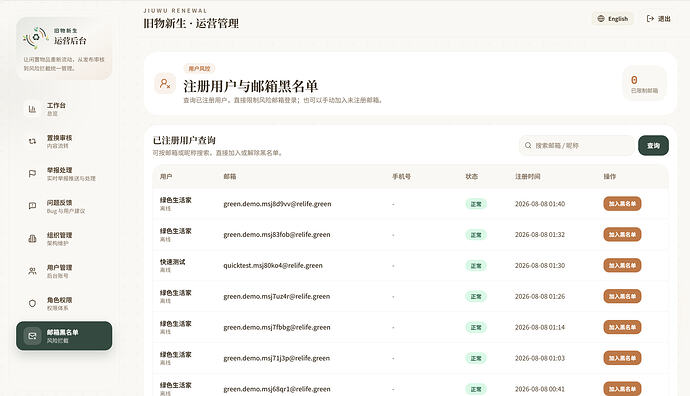Click the 查询 search button
Screen dimensions: 690x396
point(653,145)
